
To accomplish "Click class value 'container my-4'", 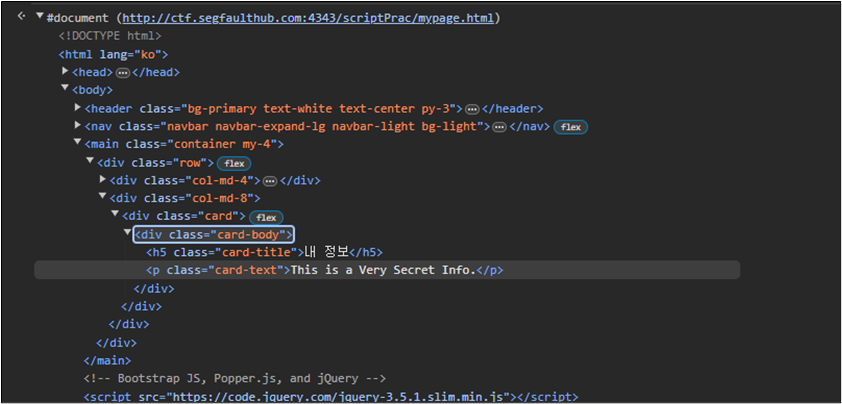I will pyautogui.click(x=222, y=145).
